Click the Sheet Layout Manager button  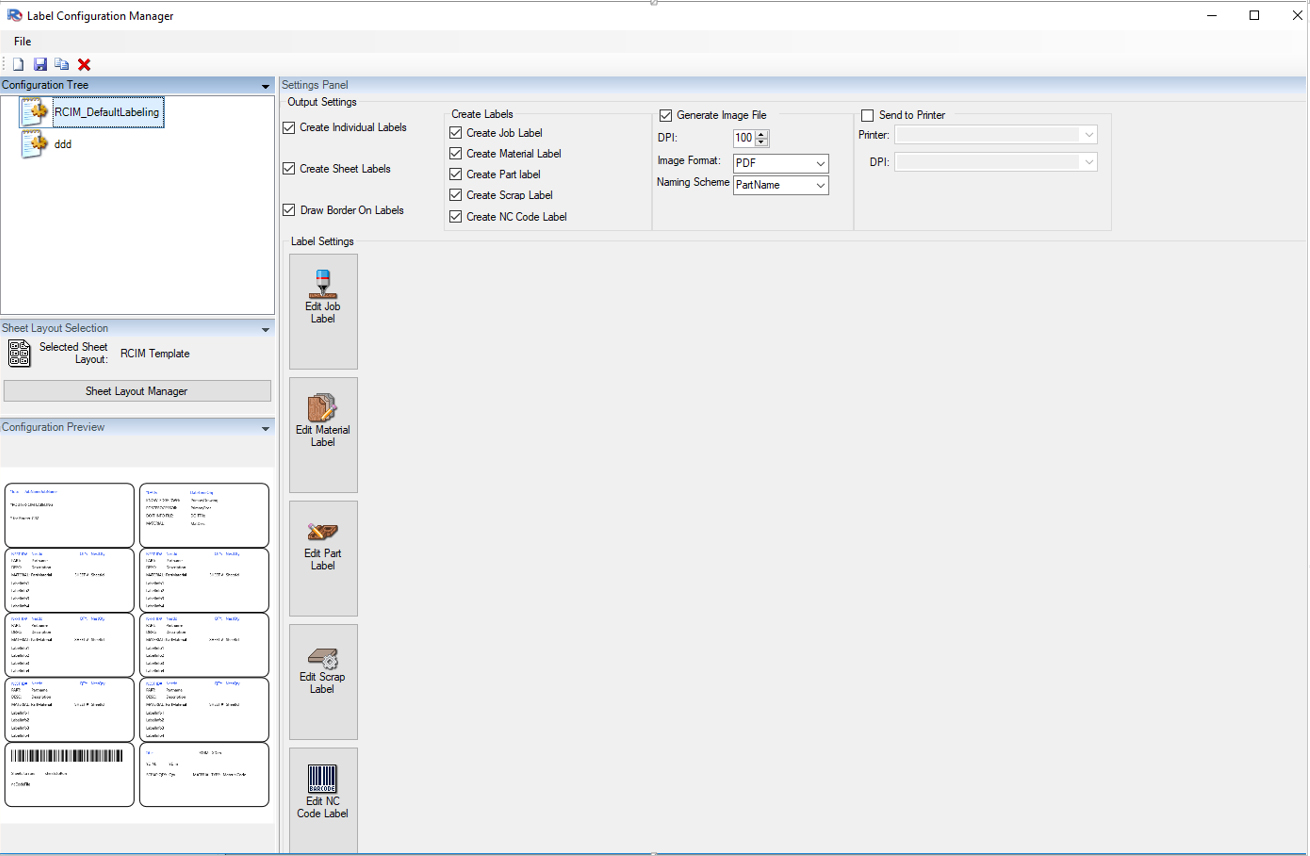[136, 390]
